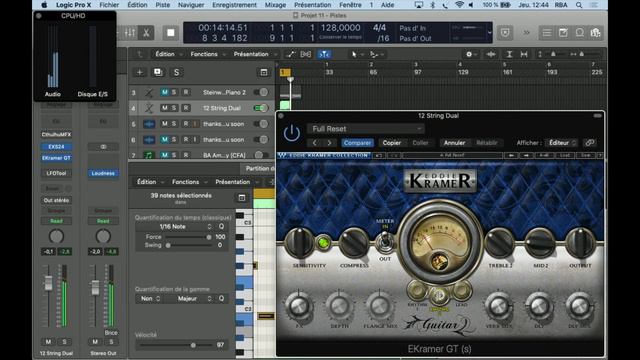Open the media browser icon
The image size is (640, 360).
pyautogui.click(x=596, y=33)
